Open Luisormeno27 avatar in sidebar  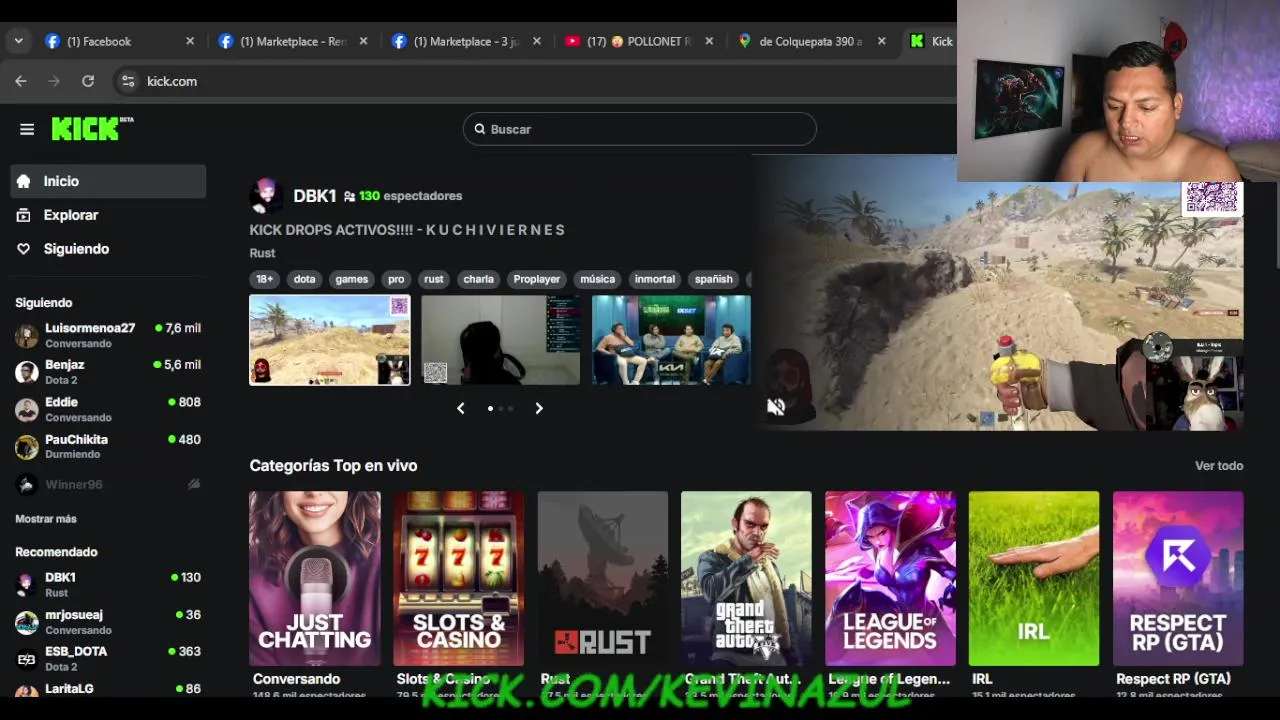[x=27, y=335]
